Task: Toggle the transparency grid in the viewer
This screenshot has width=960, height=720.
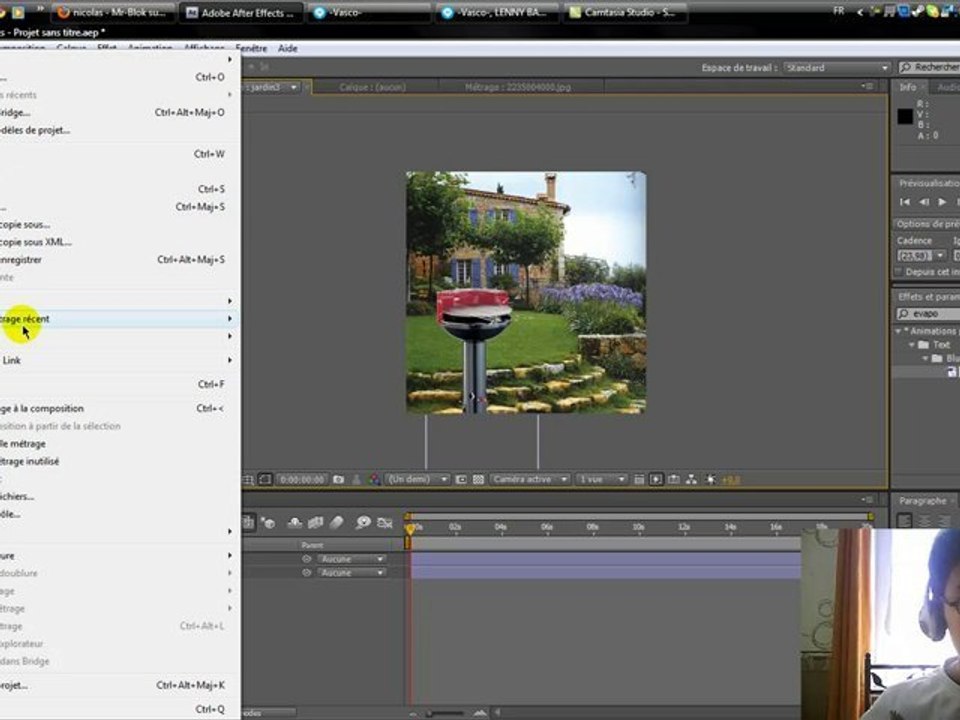Action: (478, 479)
